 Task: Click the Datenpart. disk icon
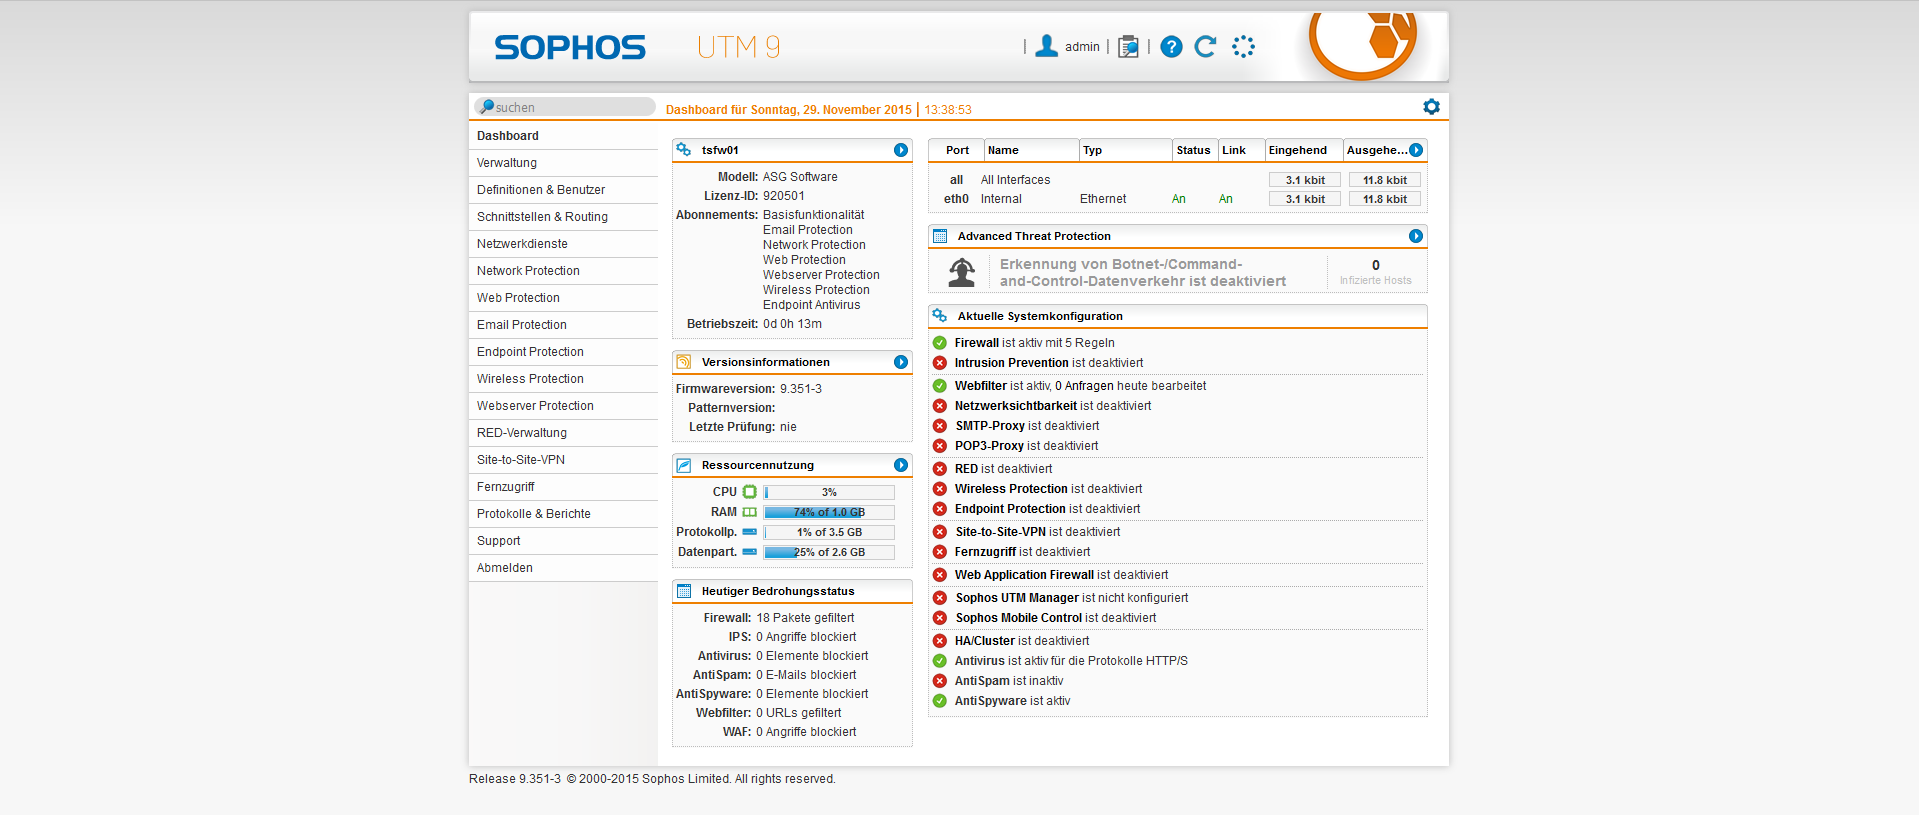point(750,552)
